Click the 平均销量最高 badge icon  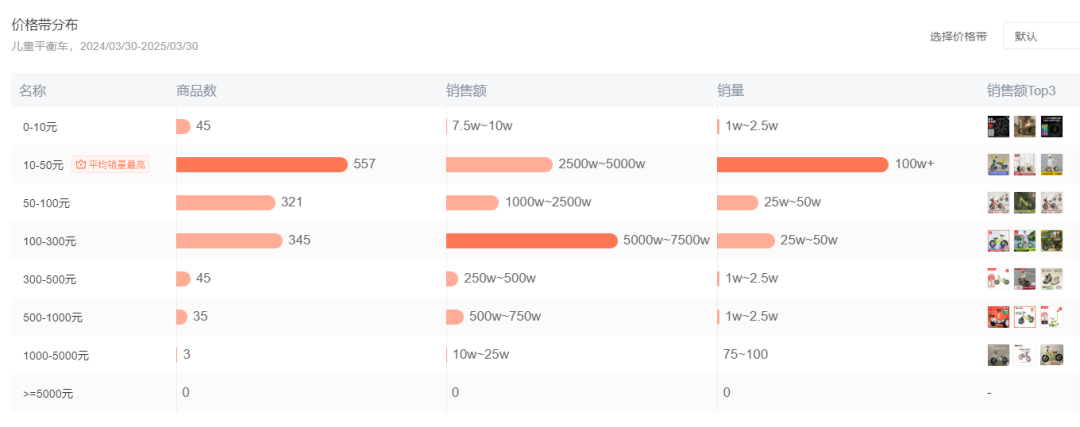coord(81,165)
